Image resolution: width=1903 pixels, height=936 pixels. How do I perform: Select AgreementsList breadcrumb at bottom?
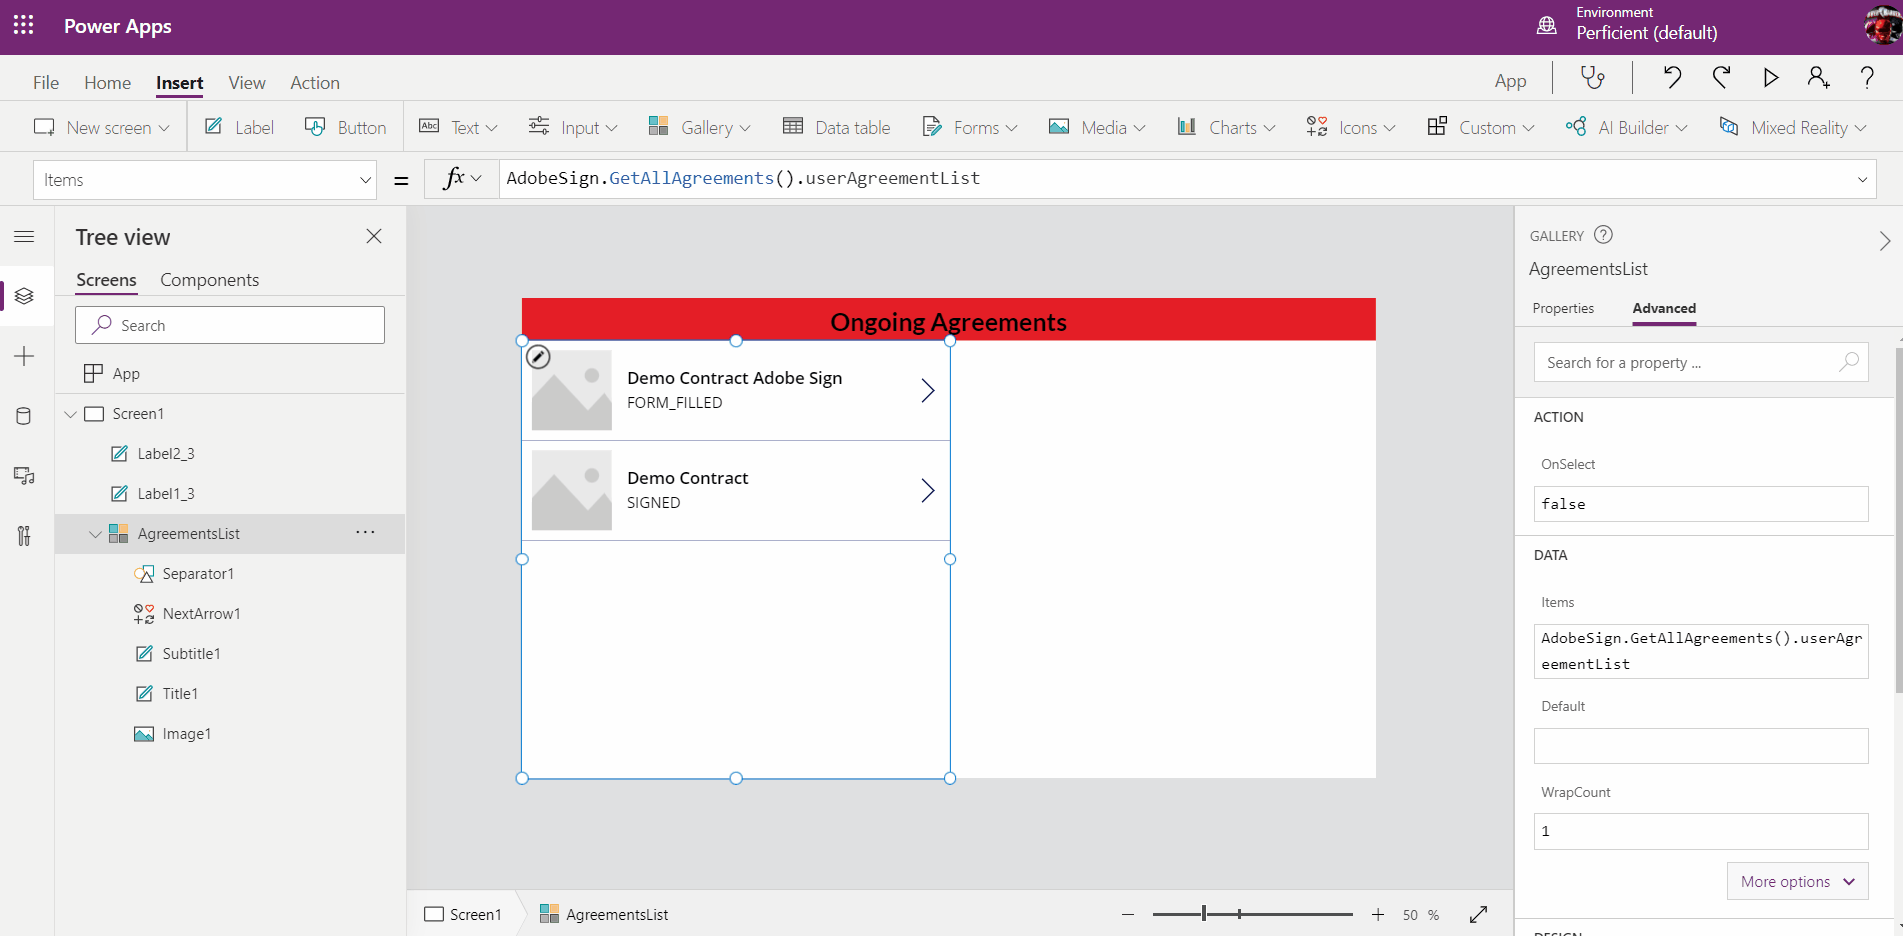point(604,914)
